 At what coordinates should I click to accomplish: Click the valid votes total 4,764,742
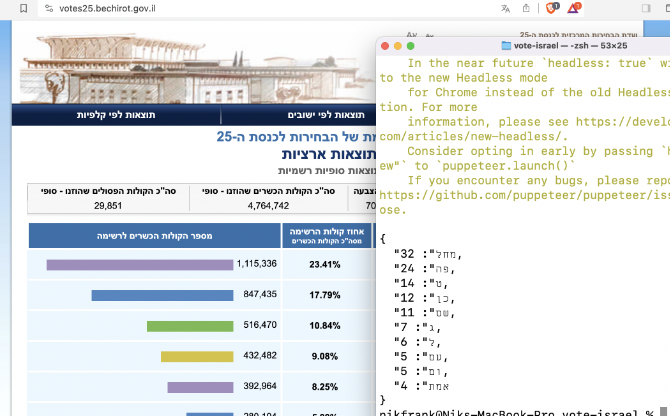268,205
